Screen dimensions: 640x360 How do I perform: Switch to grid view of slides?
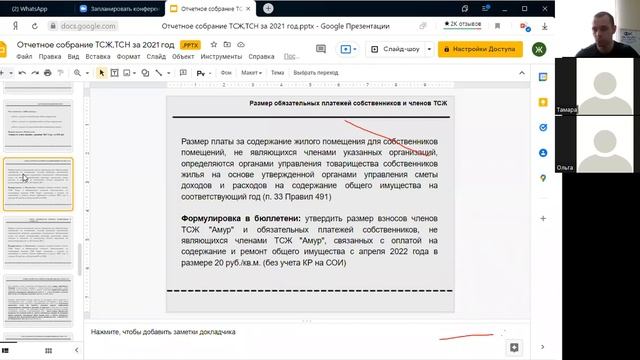click(x=49, y=351)
